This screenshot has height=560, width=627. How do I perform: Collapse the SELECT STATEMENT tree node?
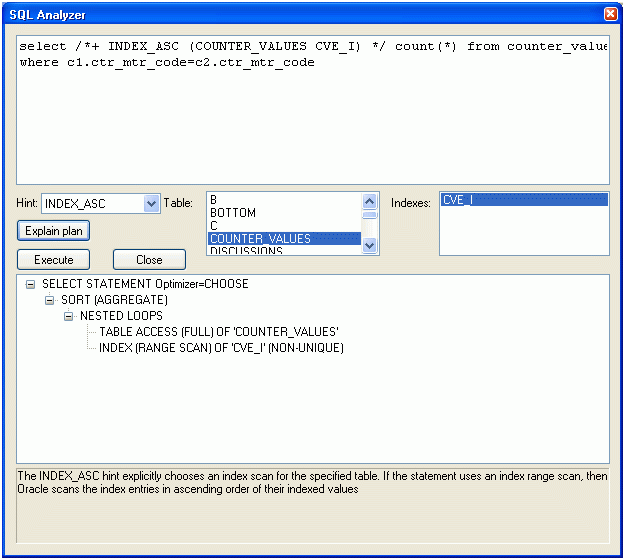30,284
